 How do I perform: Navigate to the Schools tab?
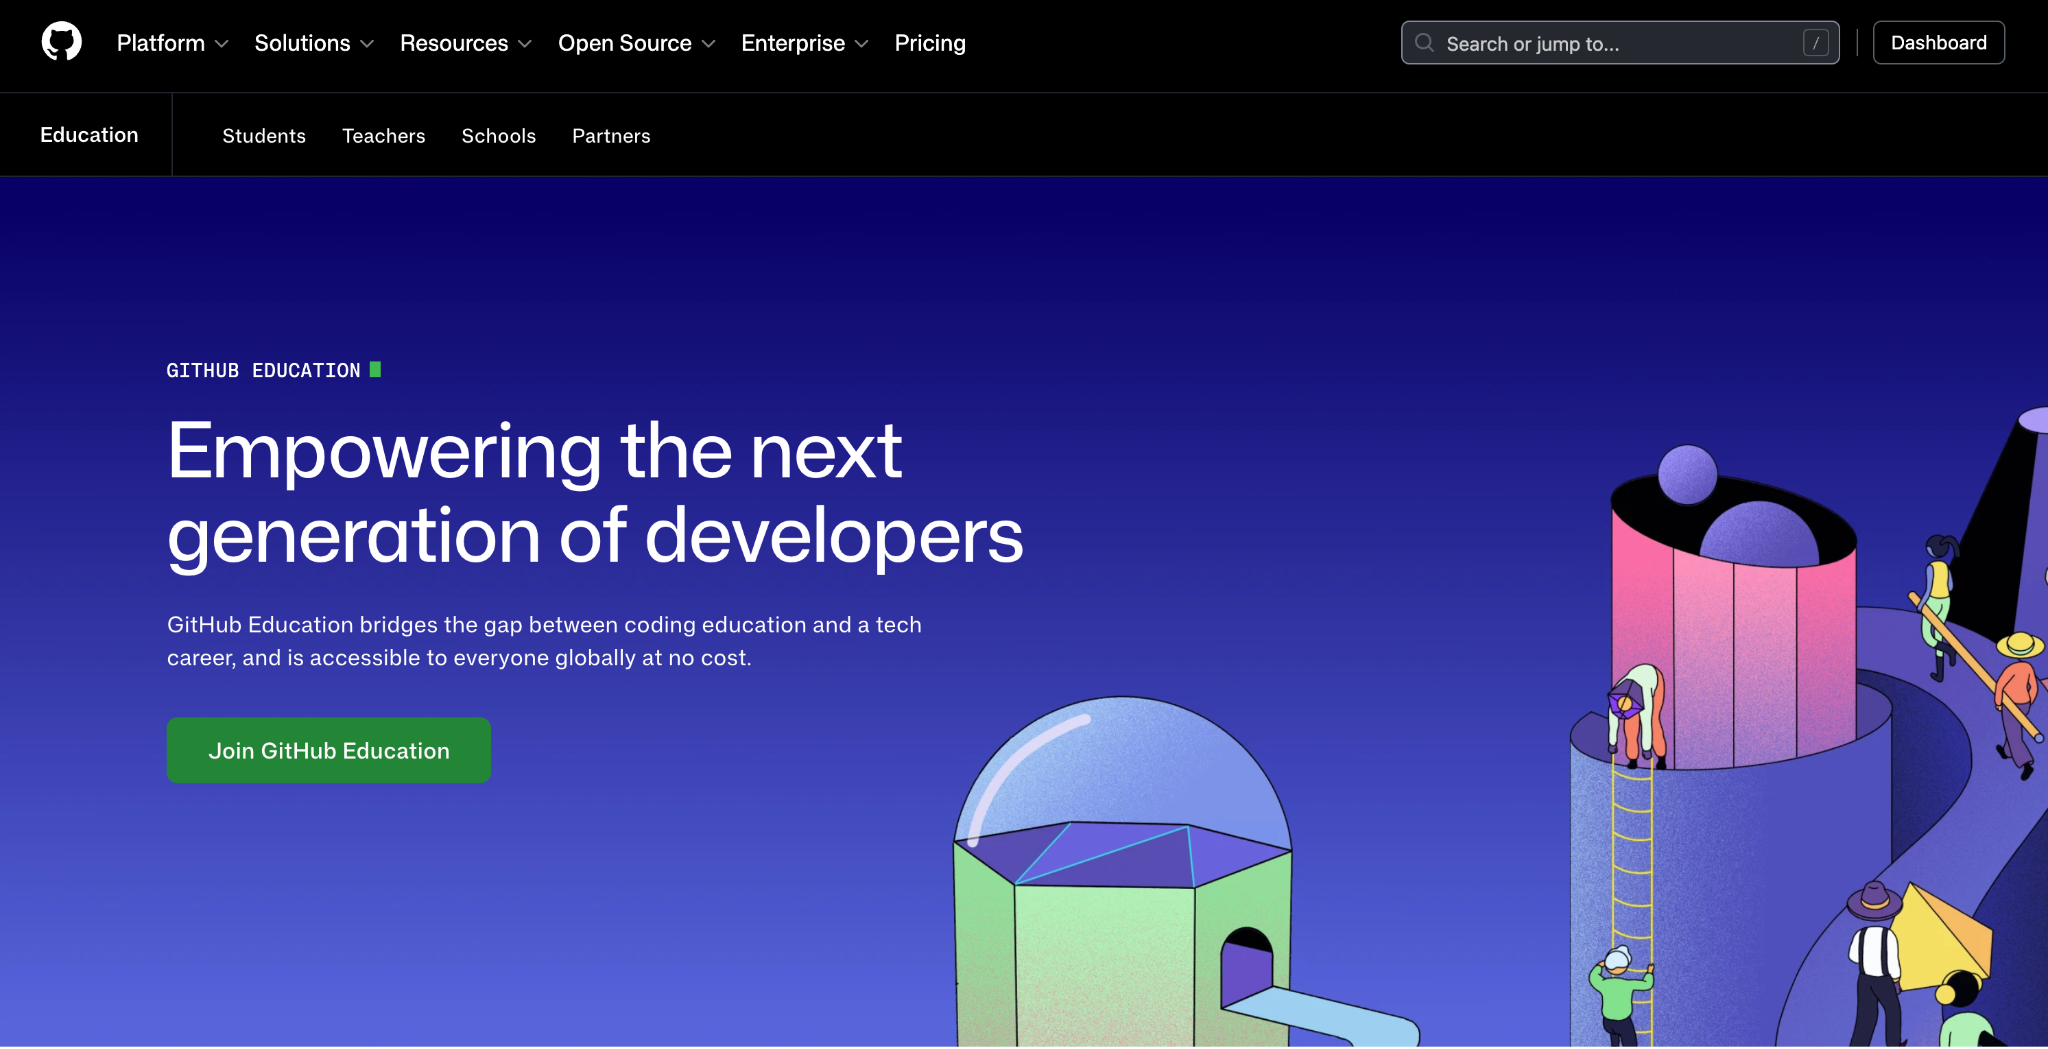pyautogui.click(x=498, y=136)
